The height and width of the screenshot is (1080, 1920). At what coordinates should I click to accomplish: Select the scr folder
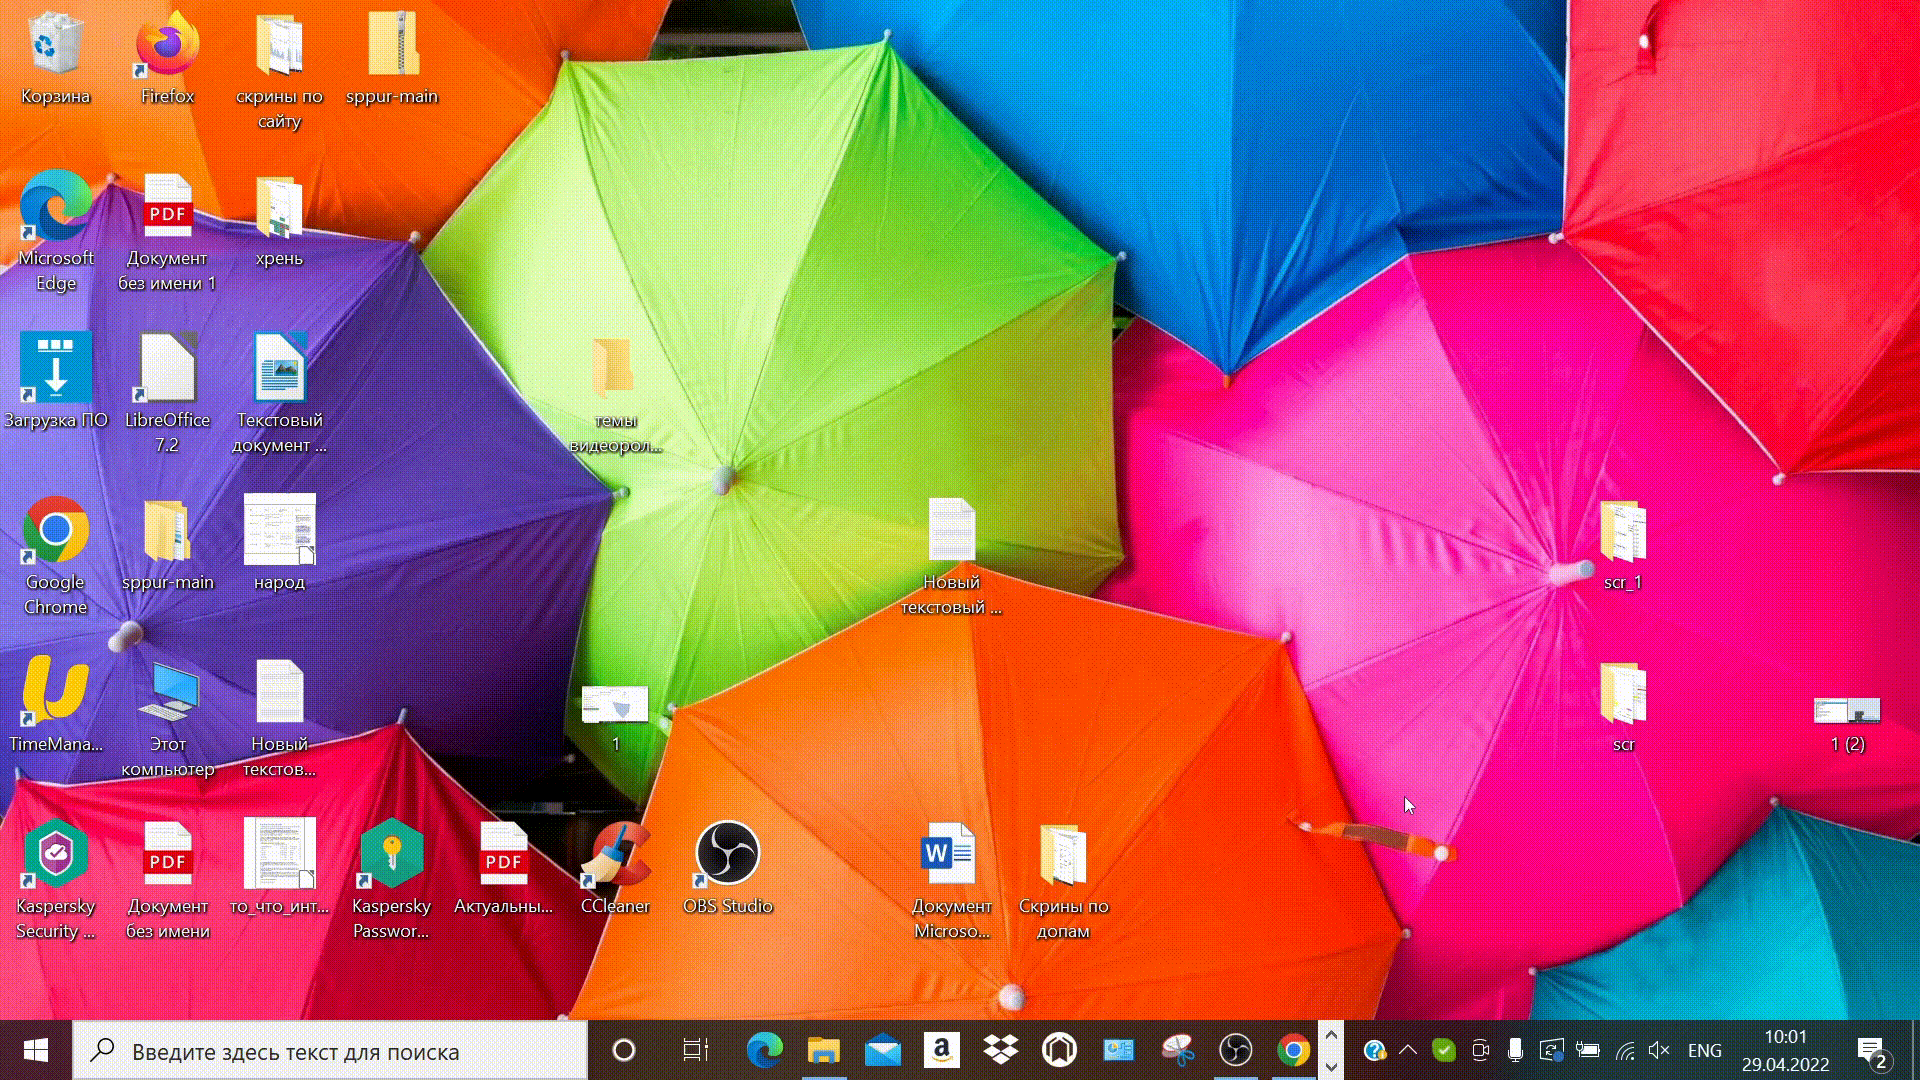[1623, 706]
